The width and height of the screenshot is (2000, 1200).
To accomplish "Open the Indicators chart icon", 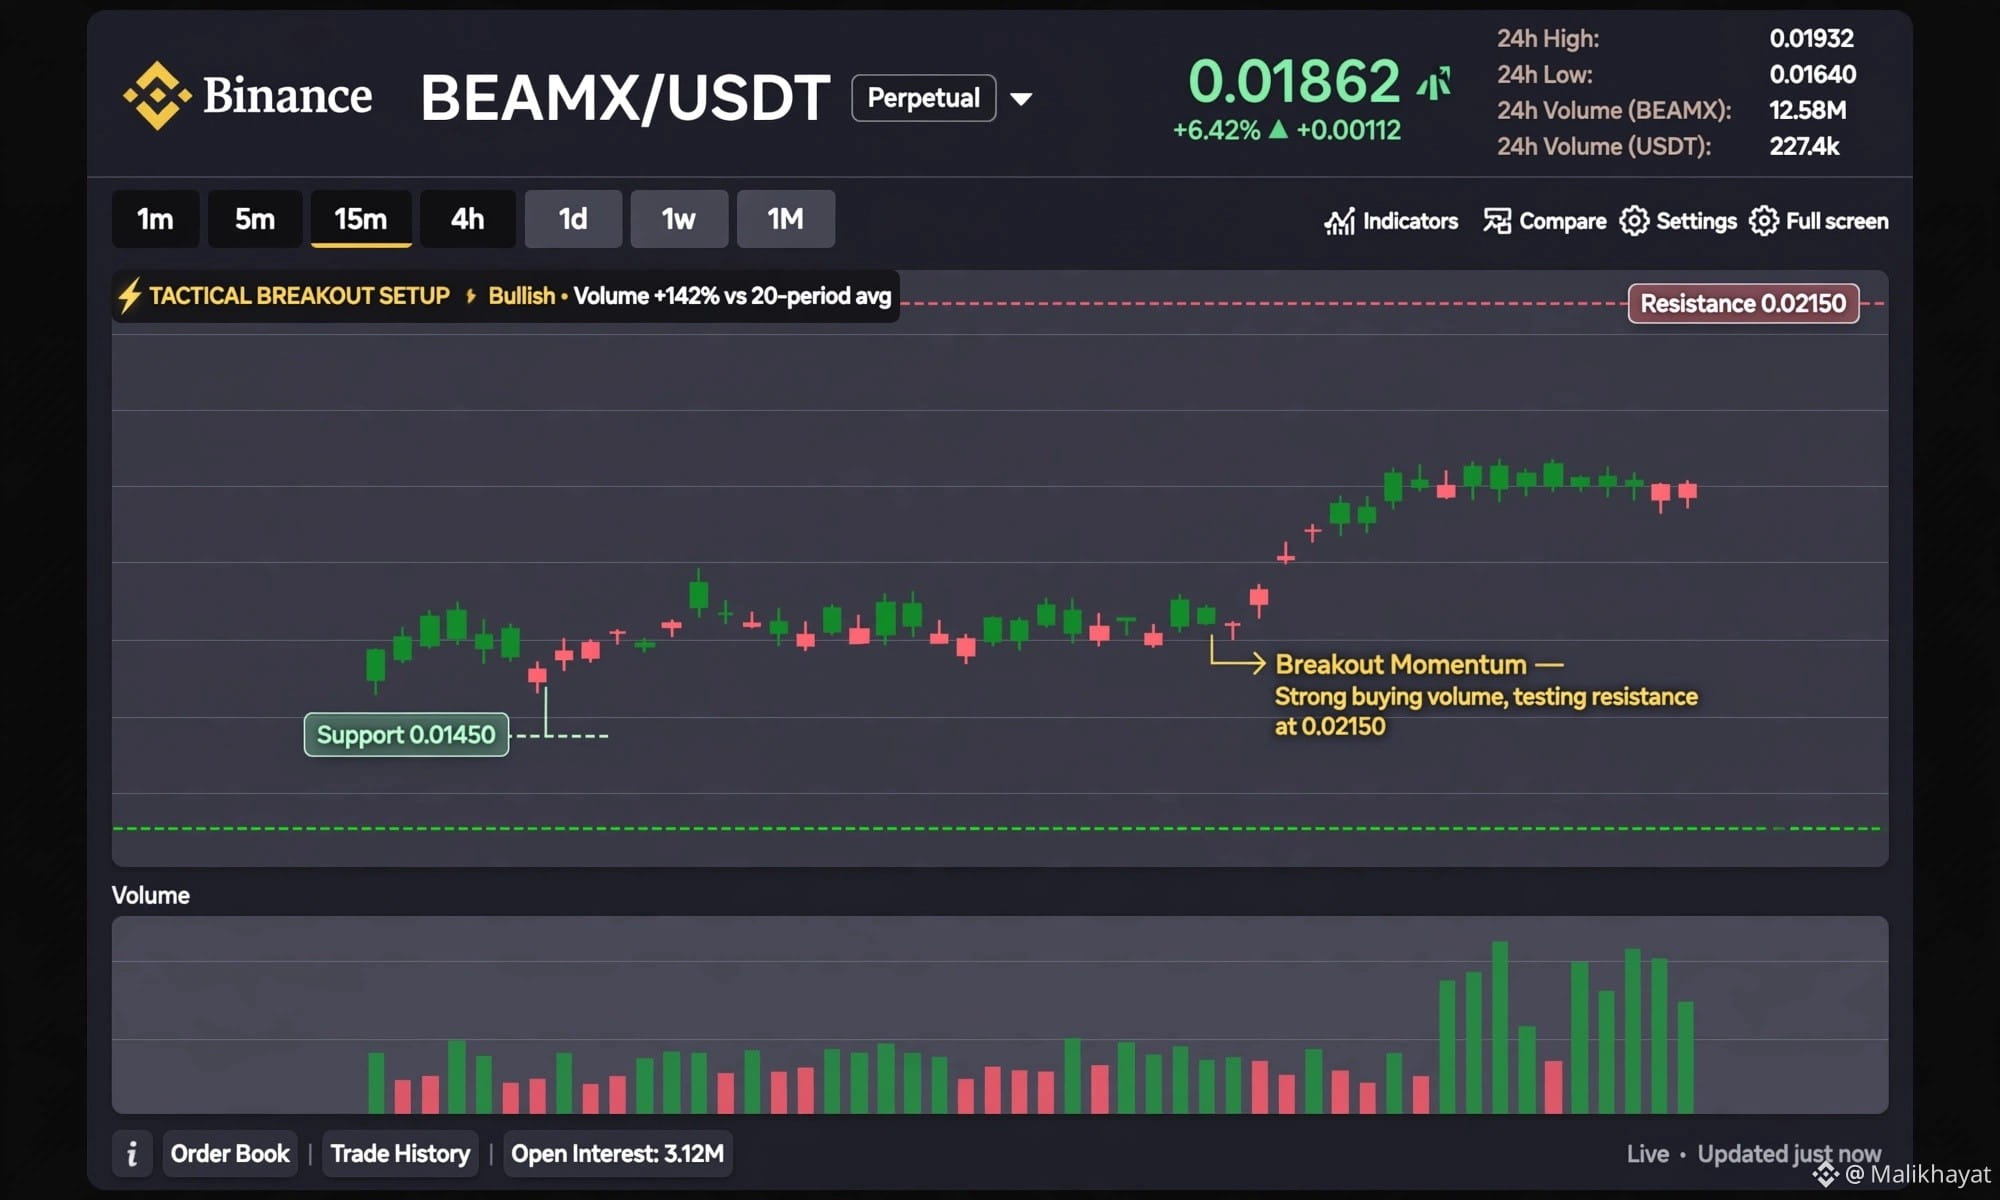I will point(1340,221).
